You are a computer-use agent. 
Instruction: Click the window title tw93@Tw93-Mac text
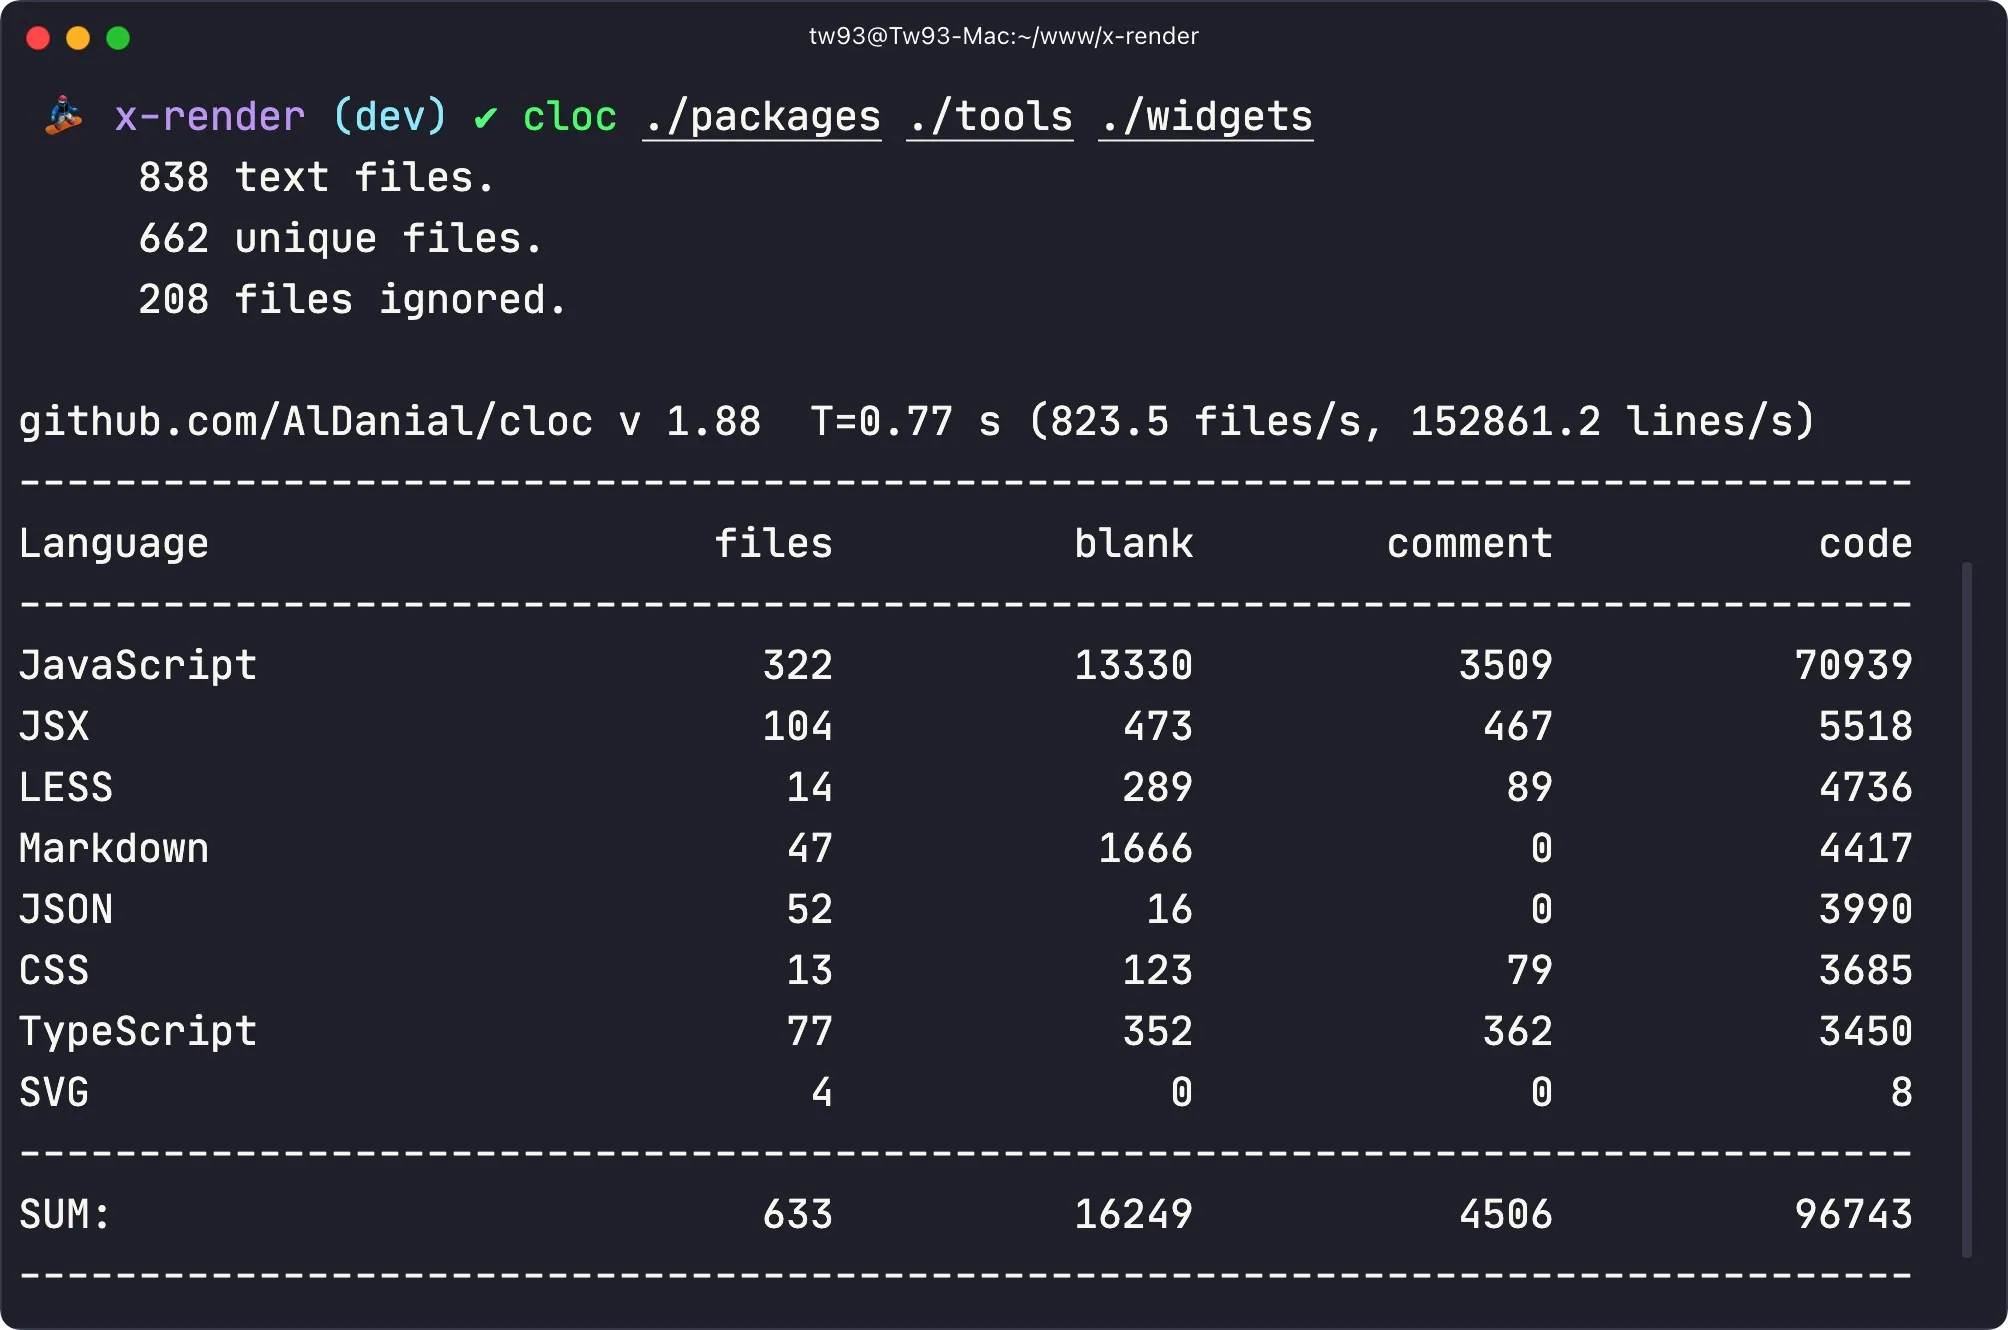(x=1003, y=36)
